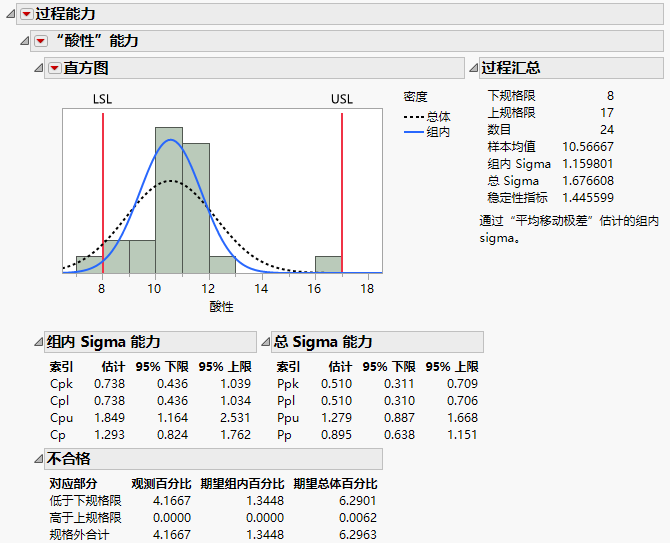Click the Cpk upper limit 1.039
Viewport: 670px width, 543px height.
pos(235,384)
